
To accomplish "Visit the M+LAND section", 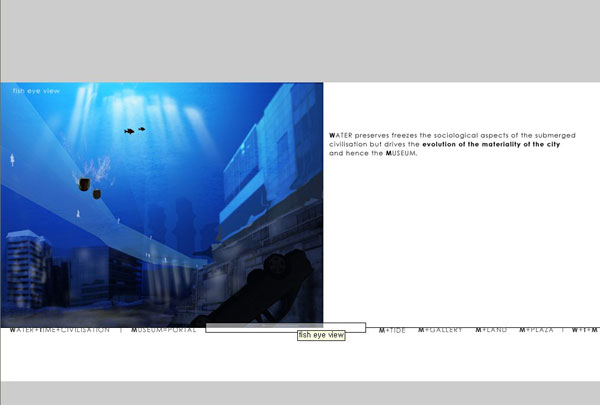I will [x=491, y=330].
